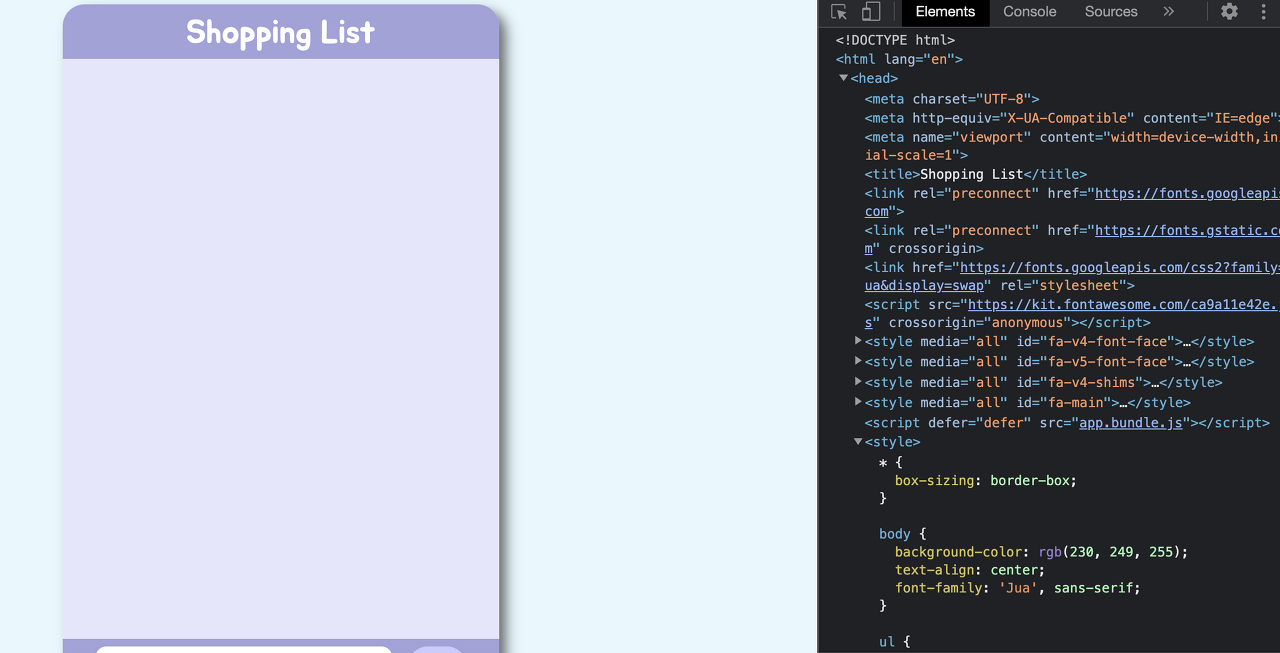Click the background-color rgb(230, 249, 255) text
Image resolution: width=1280 pixels, height=653 pixels.
click(1042, 552)
